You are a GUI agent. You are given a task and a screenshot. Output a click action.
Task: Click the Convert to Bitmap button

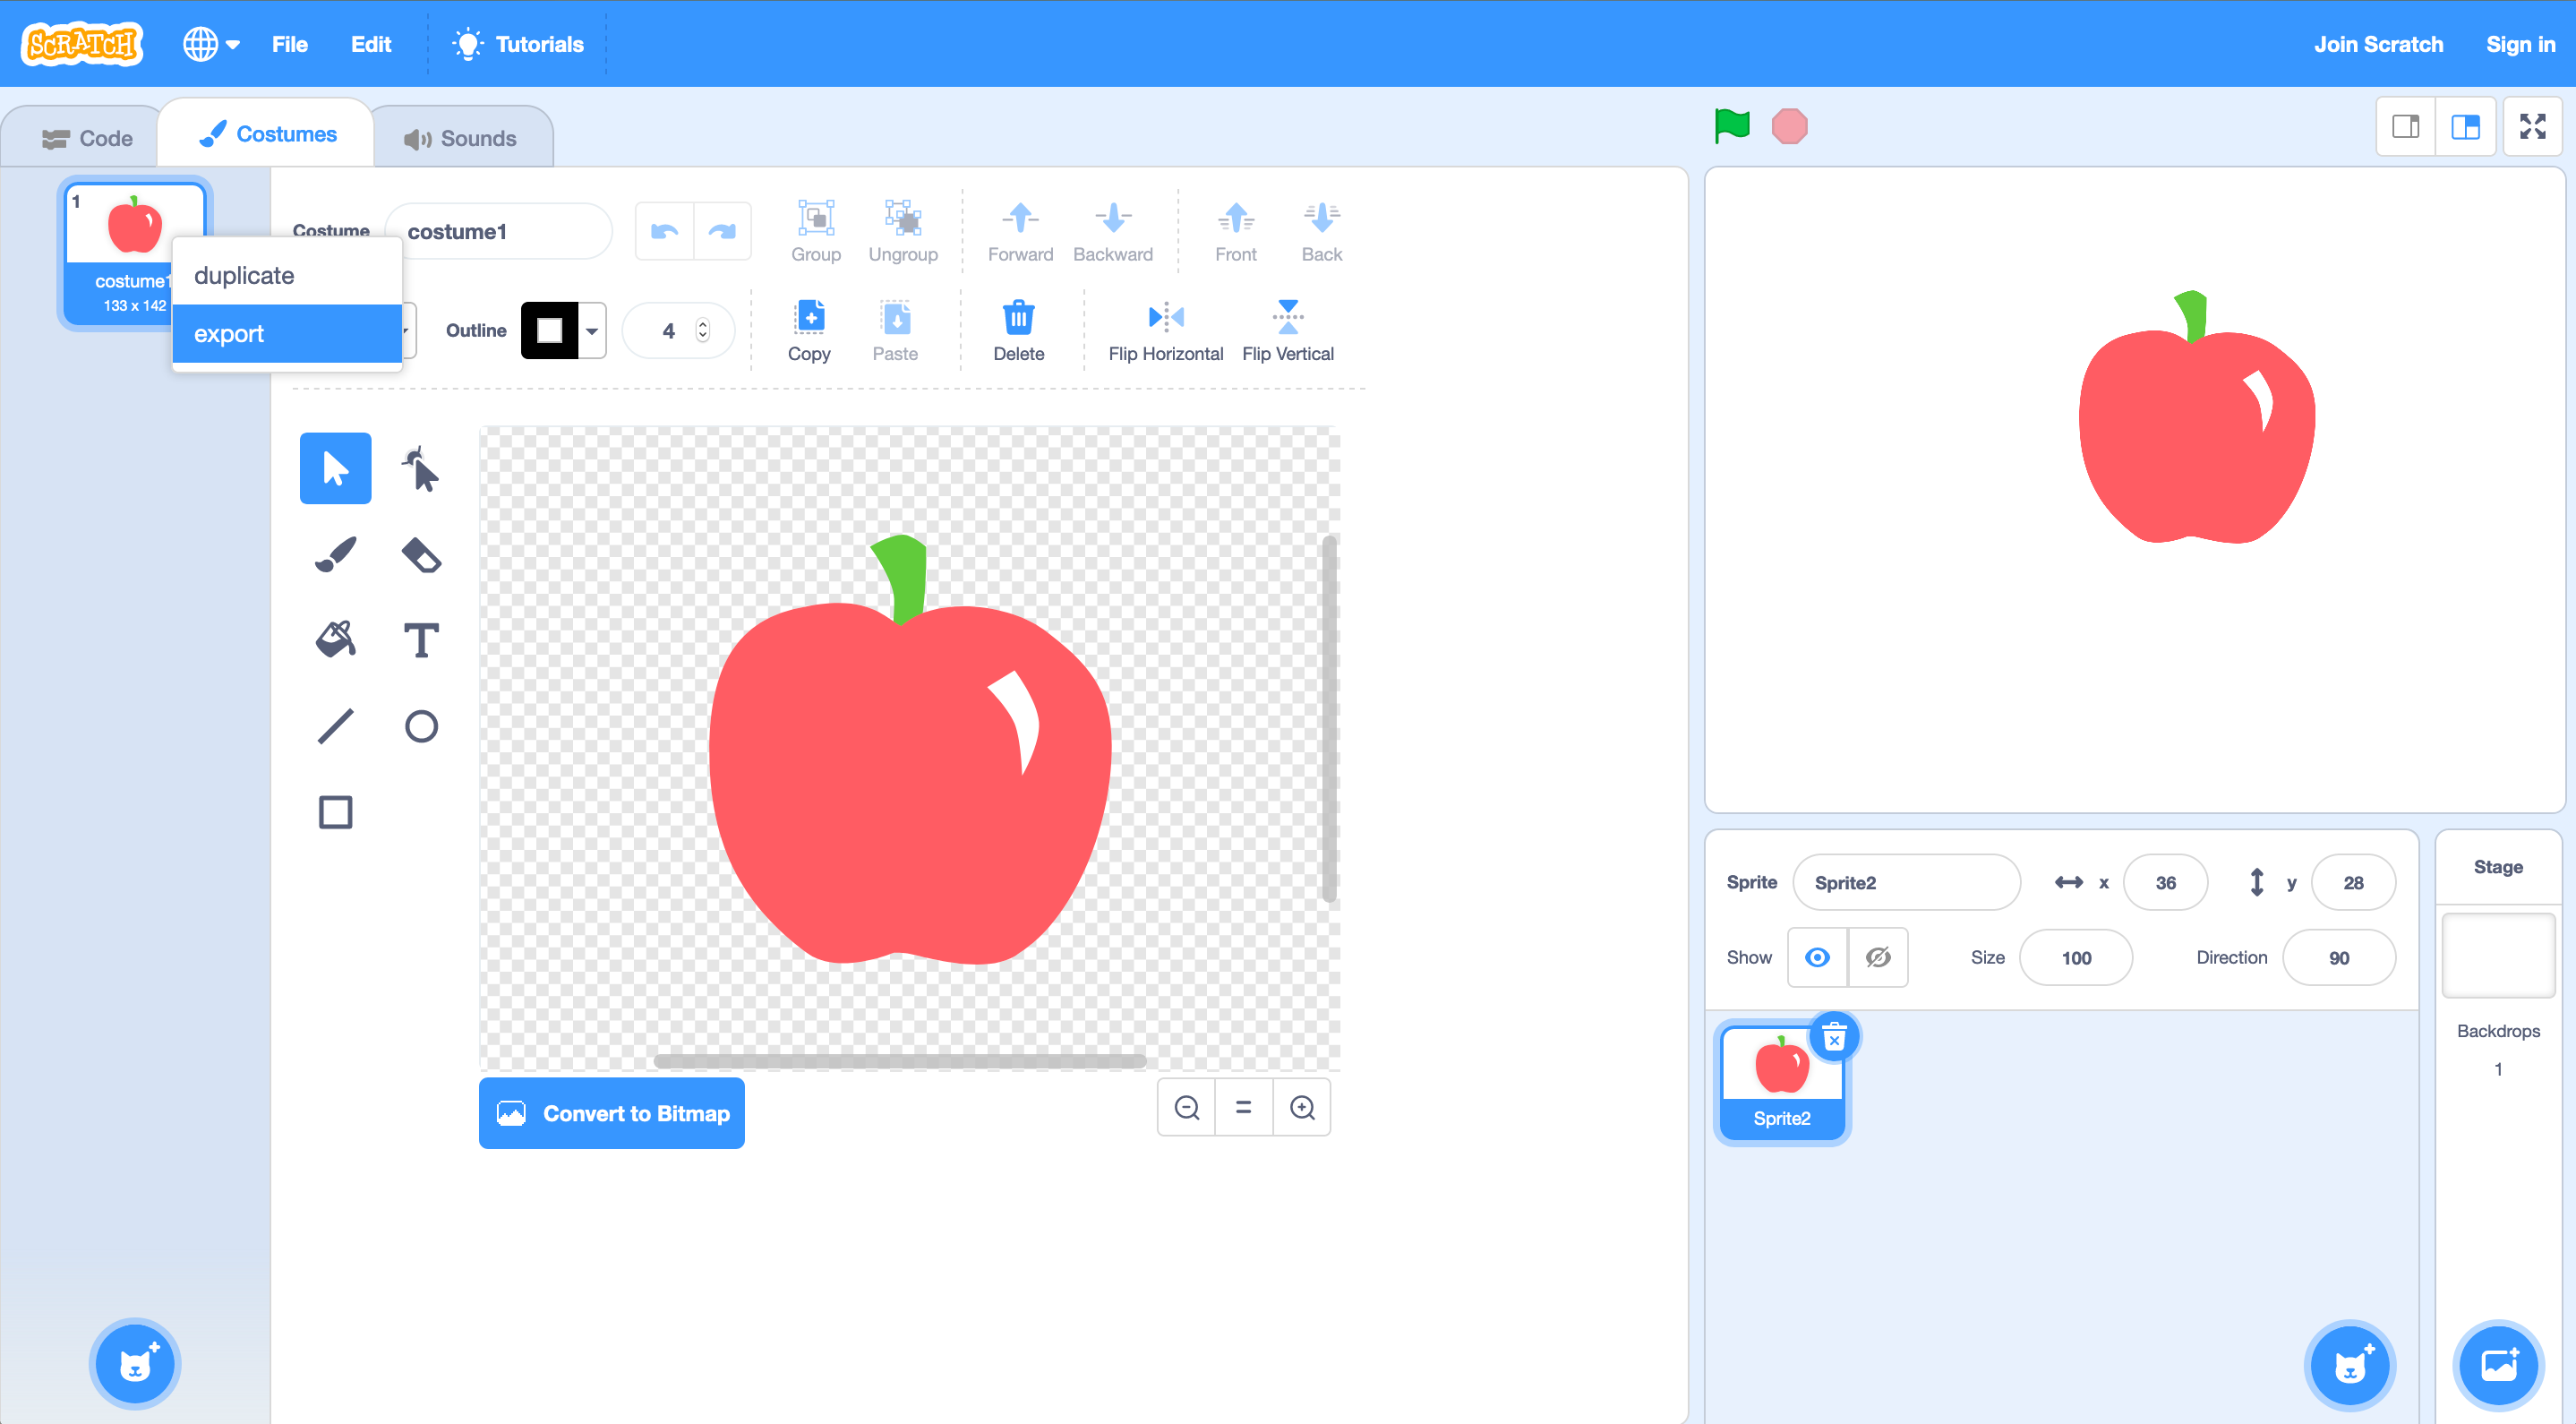pyautogui.click(x=612, y=1111)
